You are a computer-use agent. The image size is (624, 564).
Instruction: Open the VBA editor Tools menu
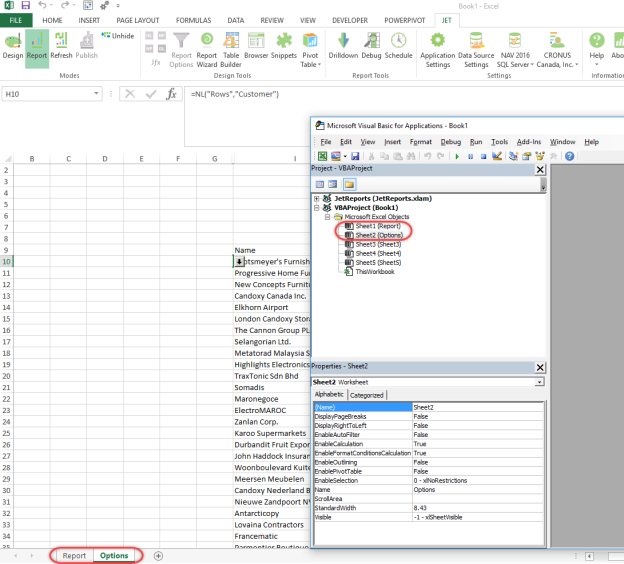tap(499, 142)
